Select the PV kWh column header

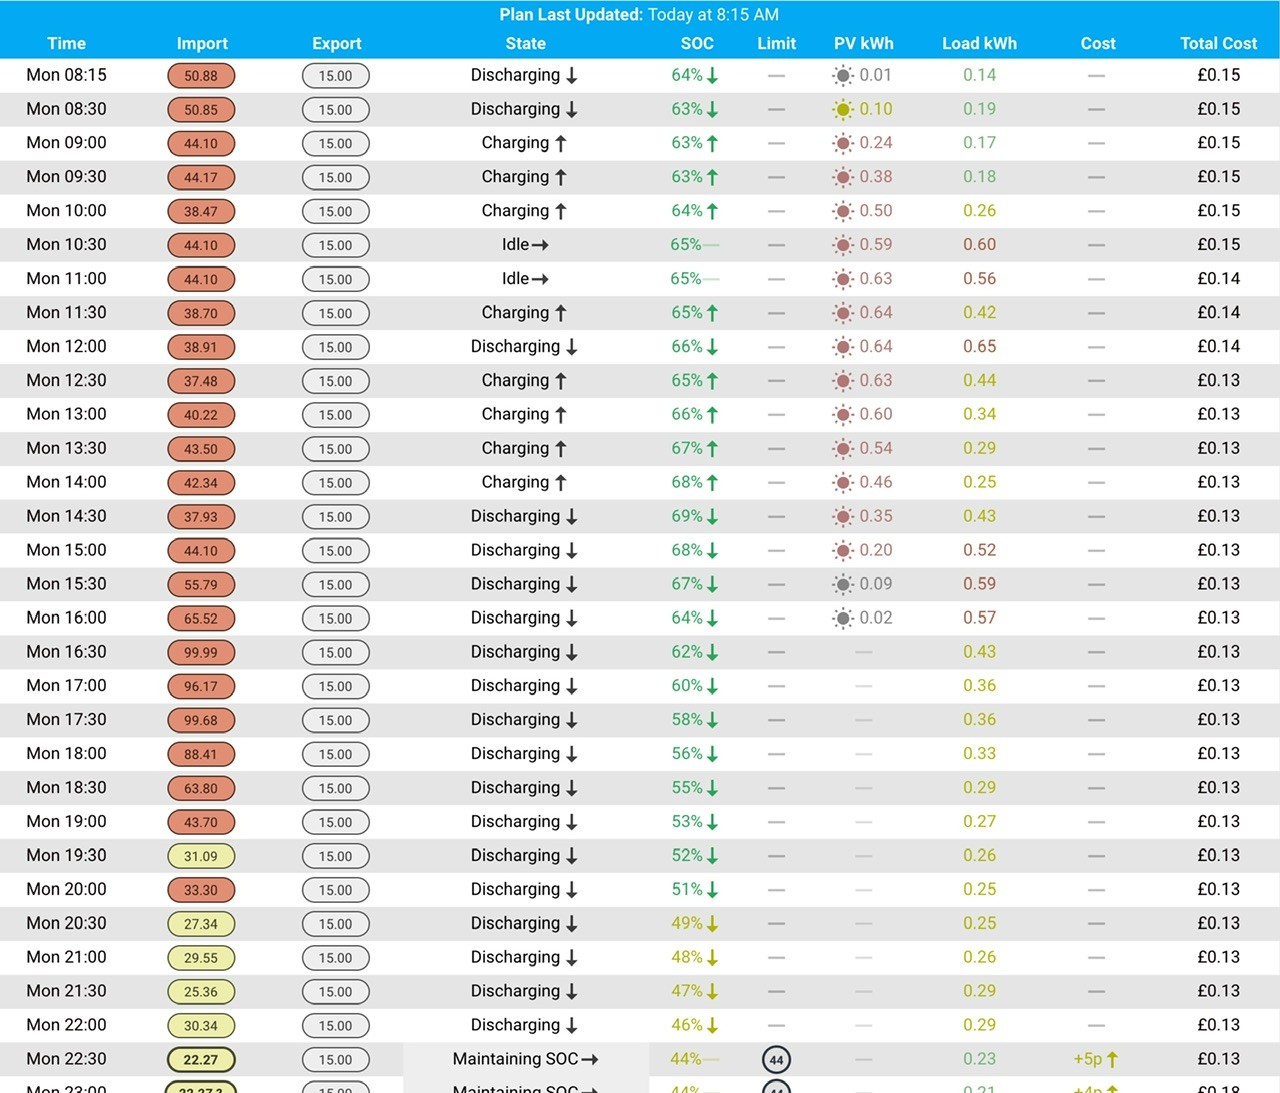click(x=864, y=43)
